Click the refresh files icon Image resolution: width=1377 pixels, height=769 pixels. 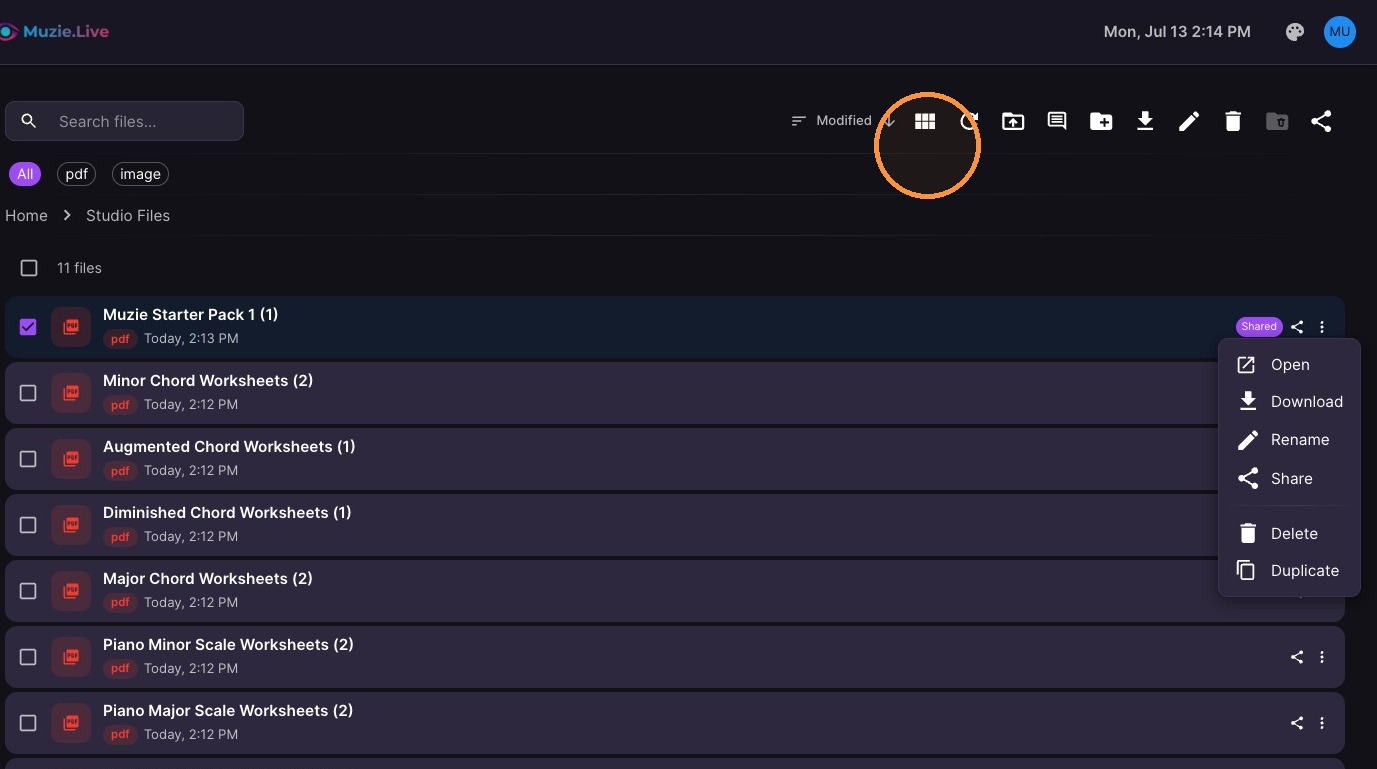coord(969,121)
